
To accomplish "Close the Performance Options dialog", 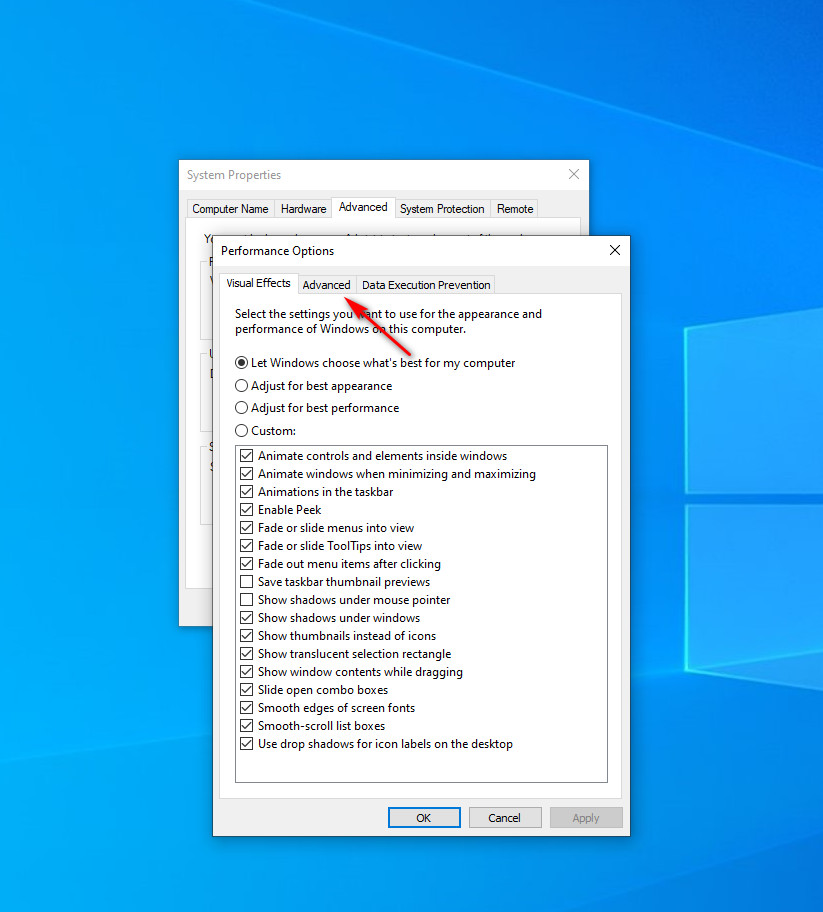I will pos(614,250).
